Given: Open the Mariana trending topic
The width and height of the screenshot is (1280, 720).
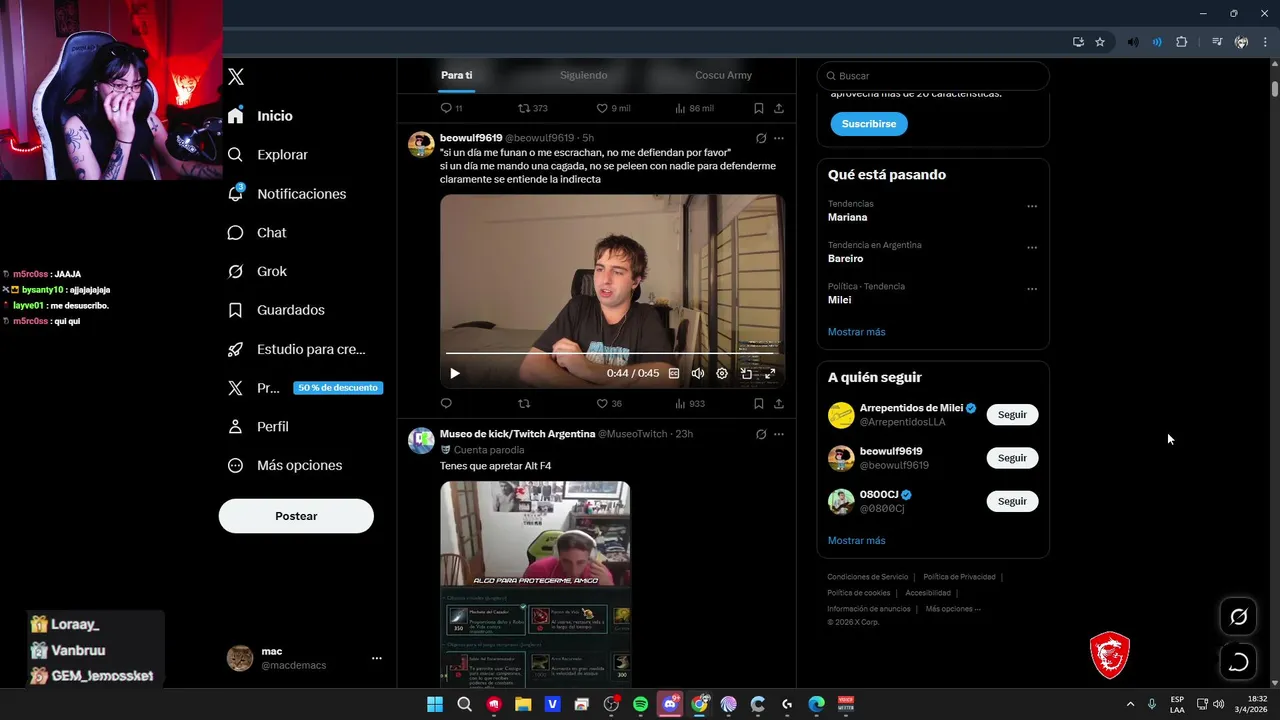Looking at the screenshot, I should pos(847,217).
